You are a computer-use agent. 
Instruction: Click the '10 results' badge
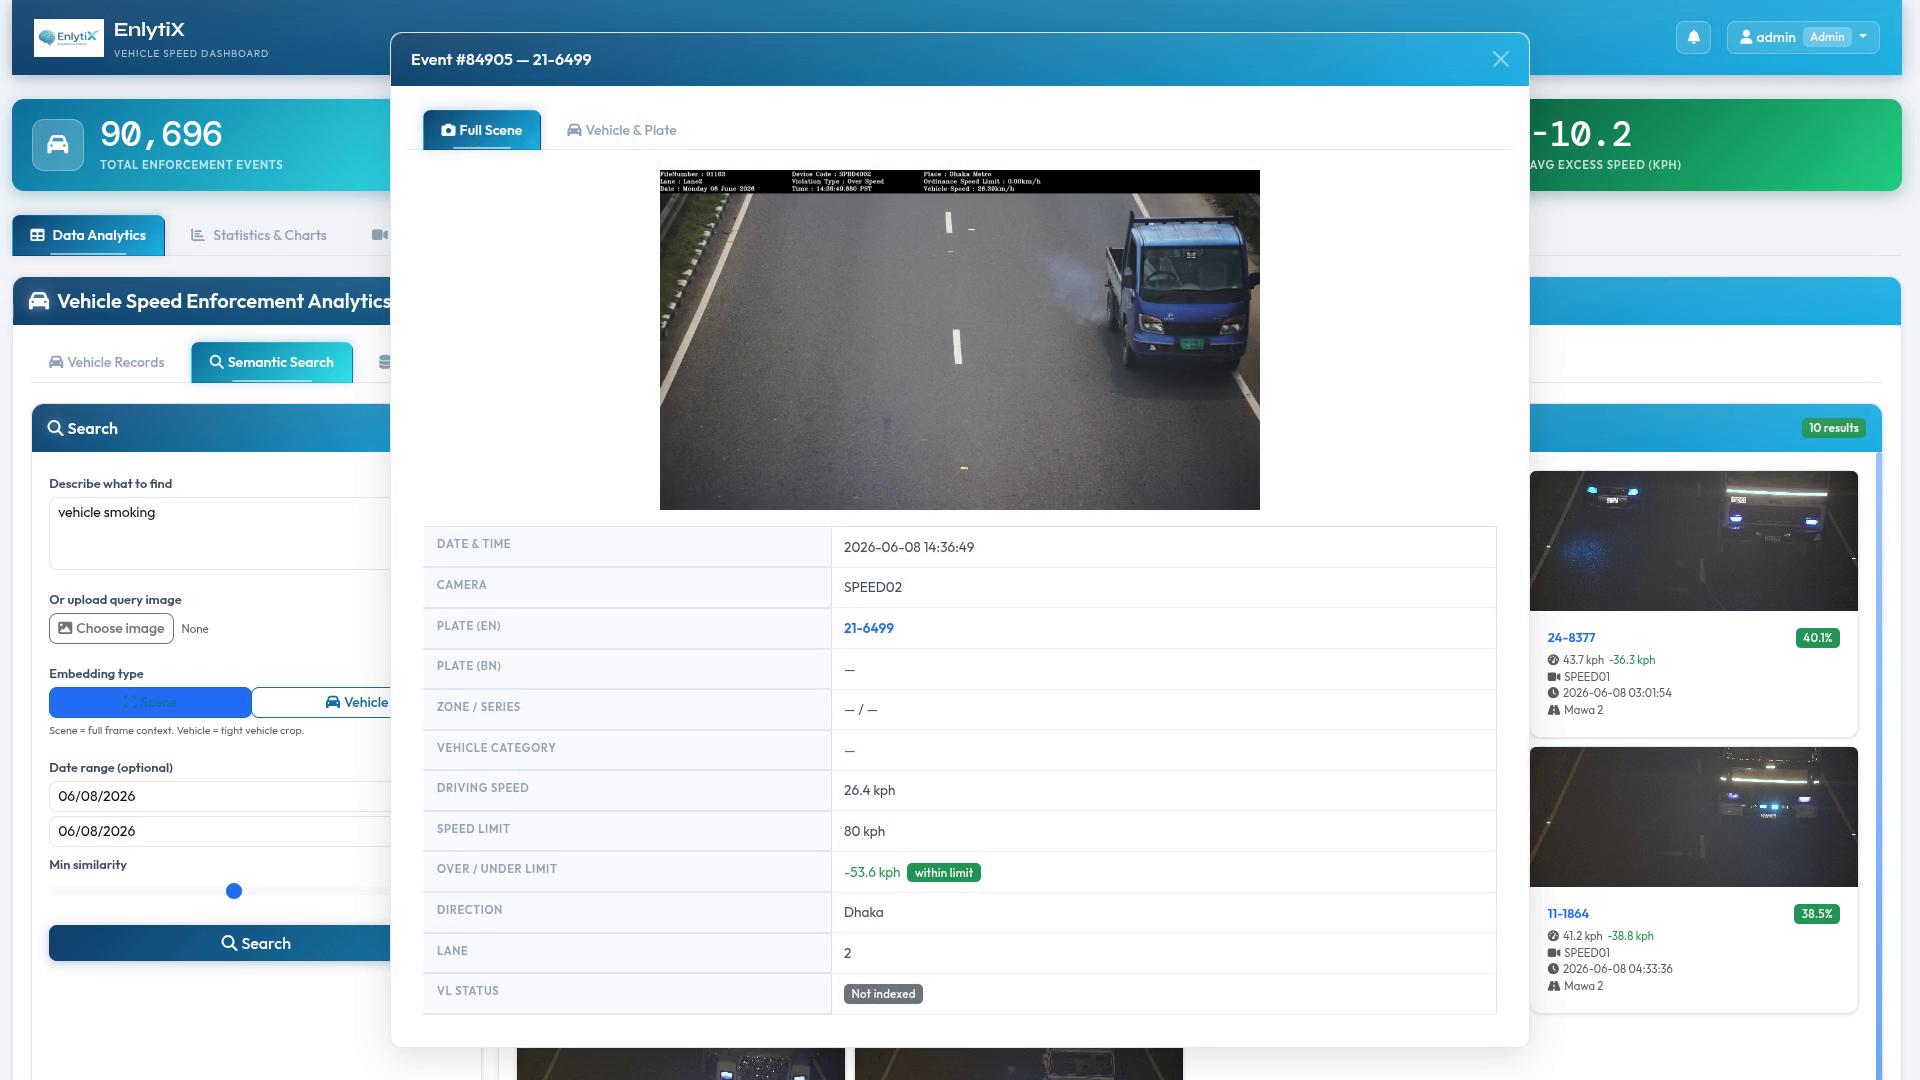[1833, 428]
